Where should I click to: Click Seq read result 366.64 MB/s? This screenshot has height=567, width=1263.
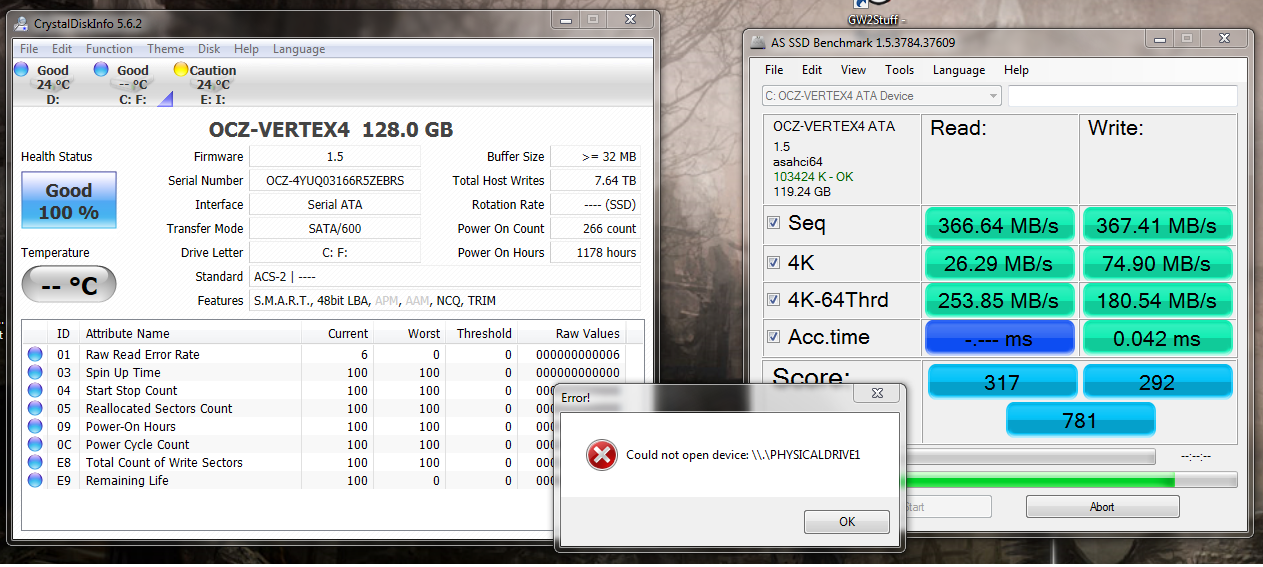[x=1000, y=225]
